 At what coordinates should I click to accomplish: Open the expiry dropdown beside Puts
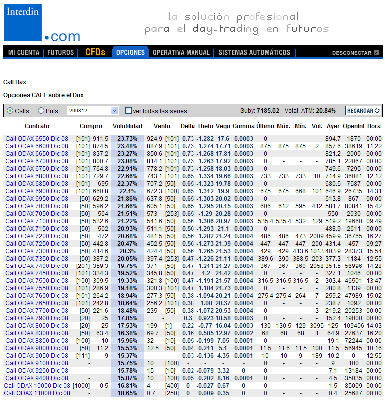93,110
